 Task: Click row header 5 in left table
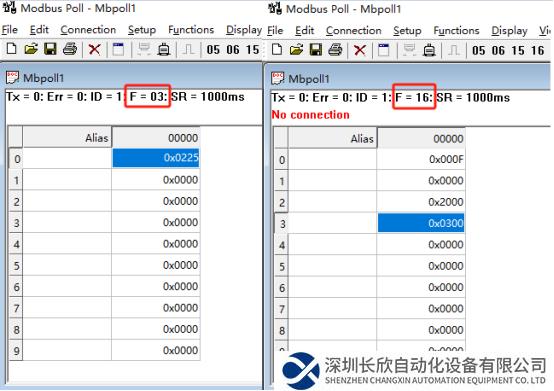(x=16, y=265)
